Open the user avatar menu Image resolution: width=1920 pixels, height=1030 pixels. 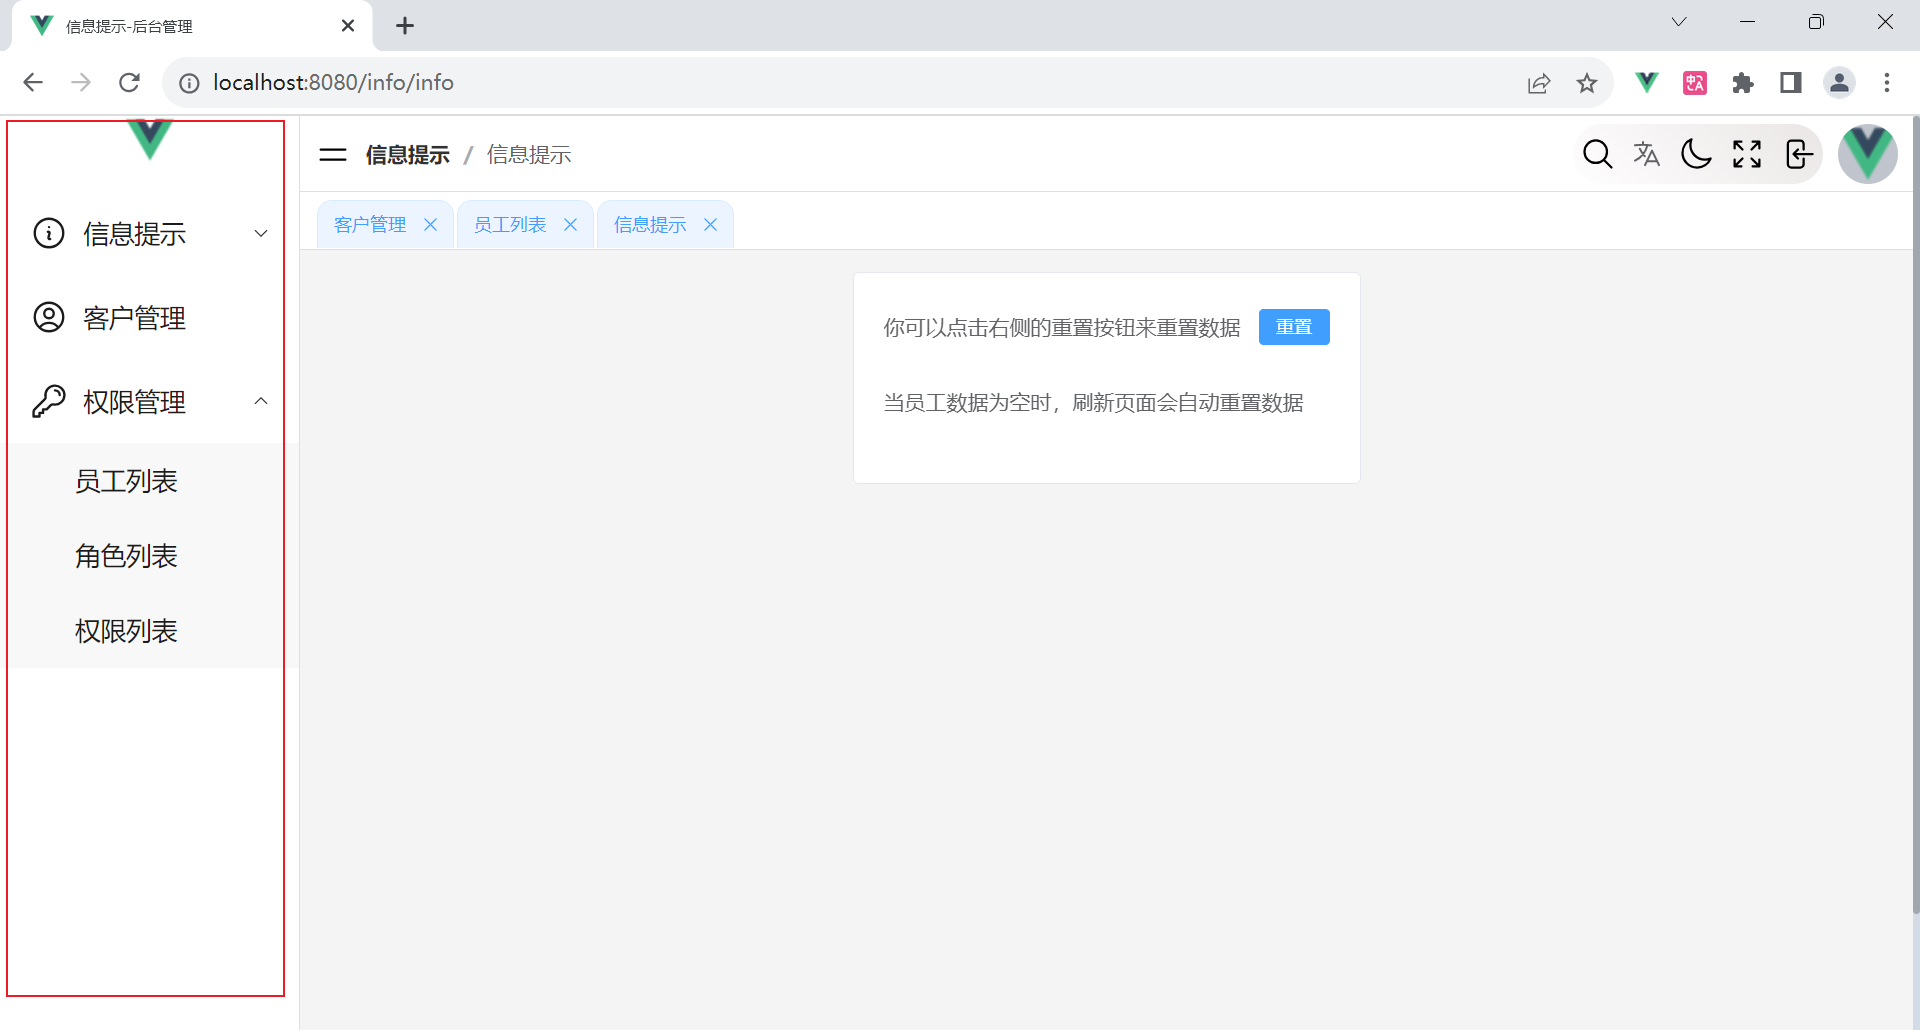pyautogui.click(x=1868, y=154)
